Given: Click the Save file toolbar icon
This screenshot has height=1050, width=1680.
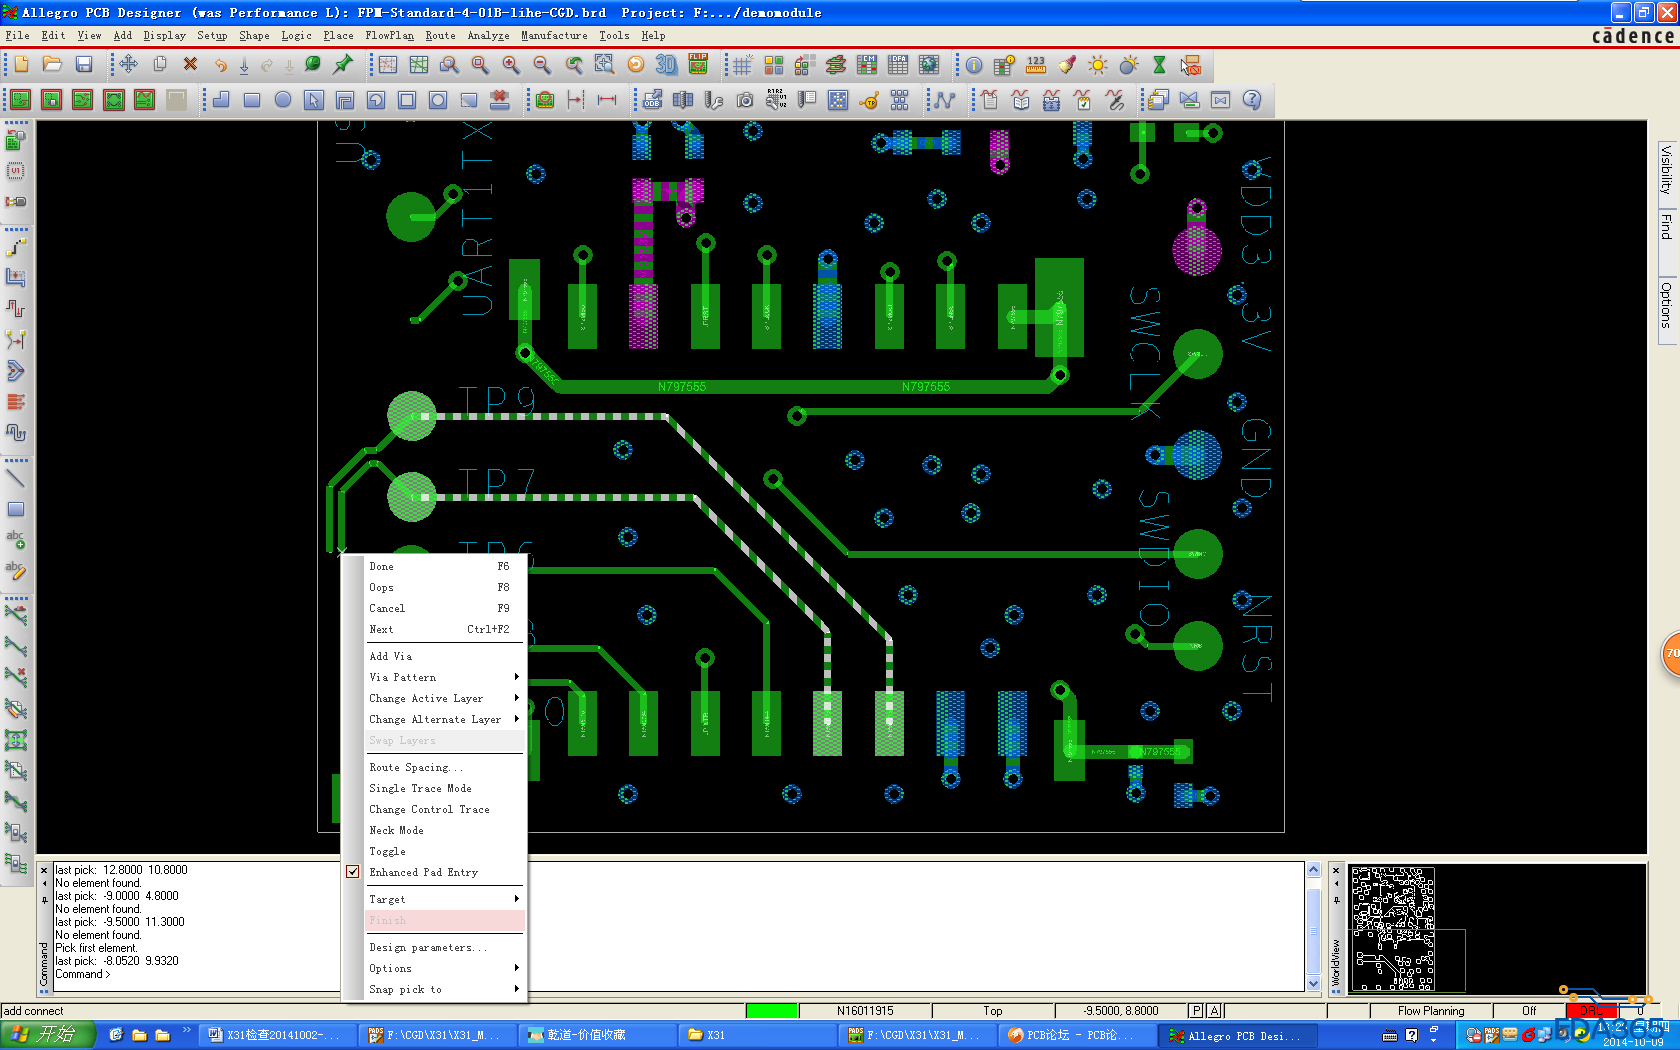Looking at the screenshot, I should coord(84,65).
